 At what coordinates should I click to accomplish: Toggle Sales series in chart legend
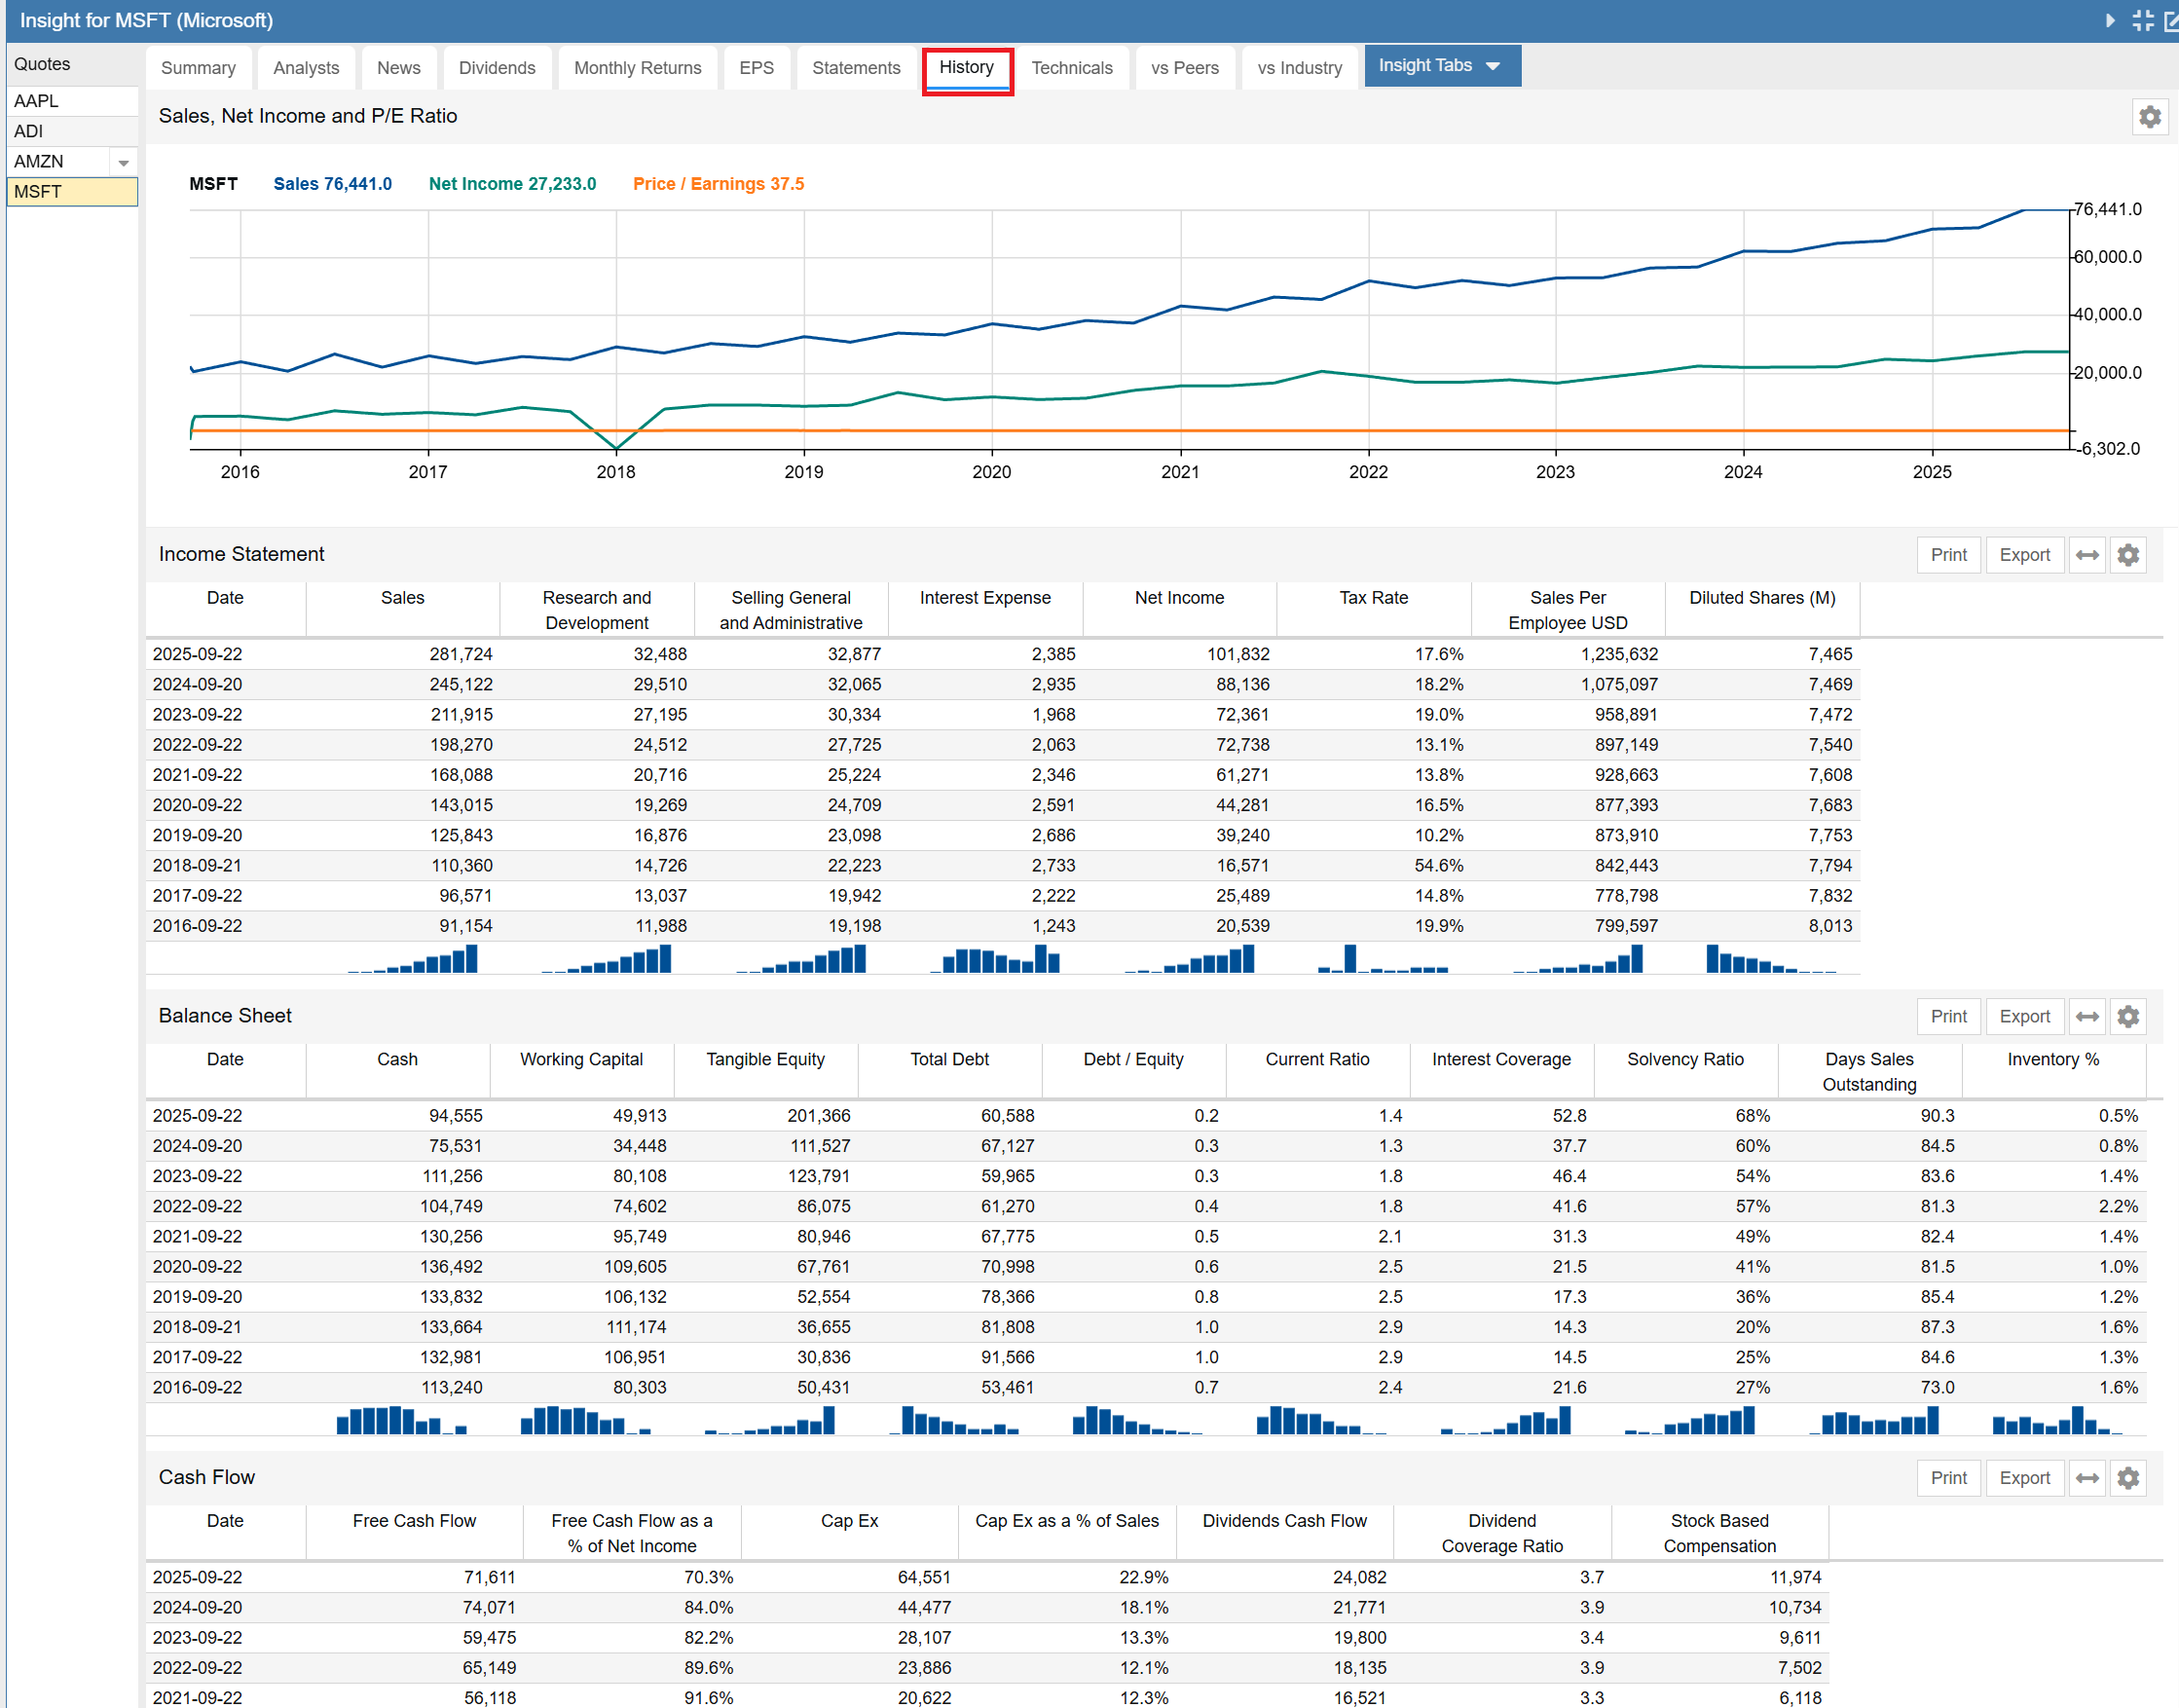coord(332,184)
